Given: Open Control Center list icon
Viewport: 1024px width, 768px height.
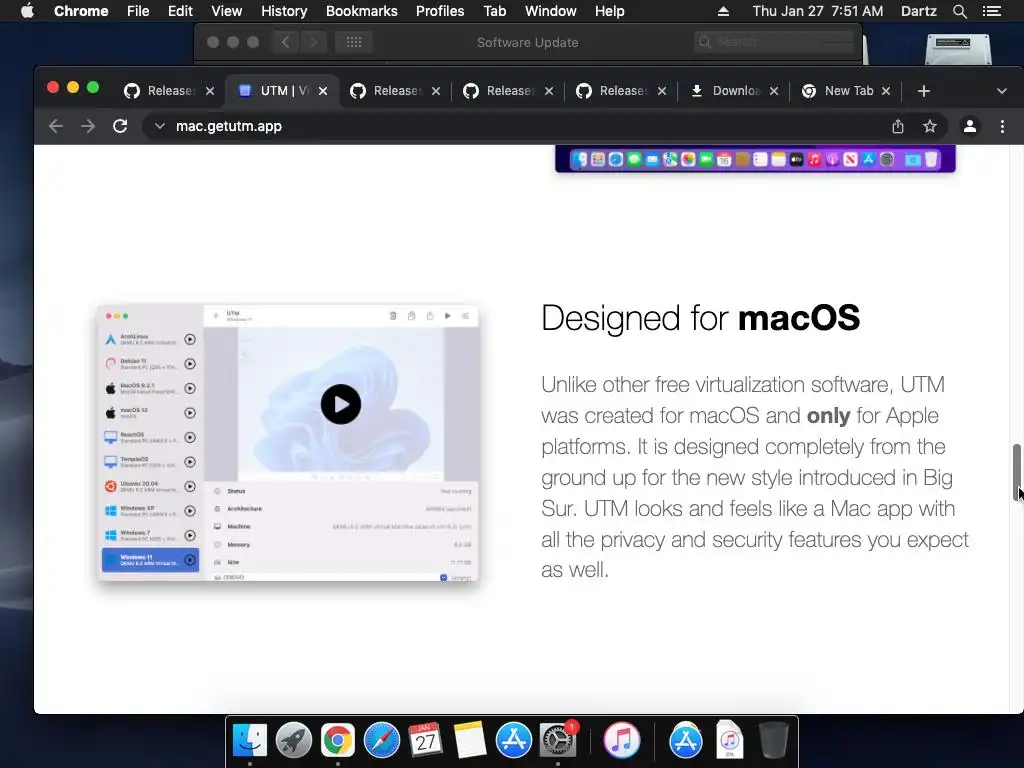Looking at the screenshot, I should pos(991,11).
